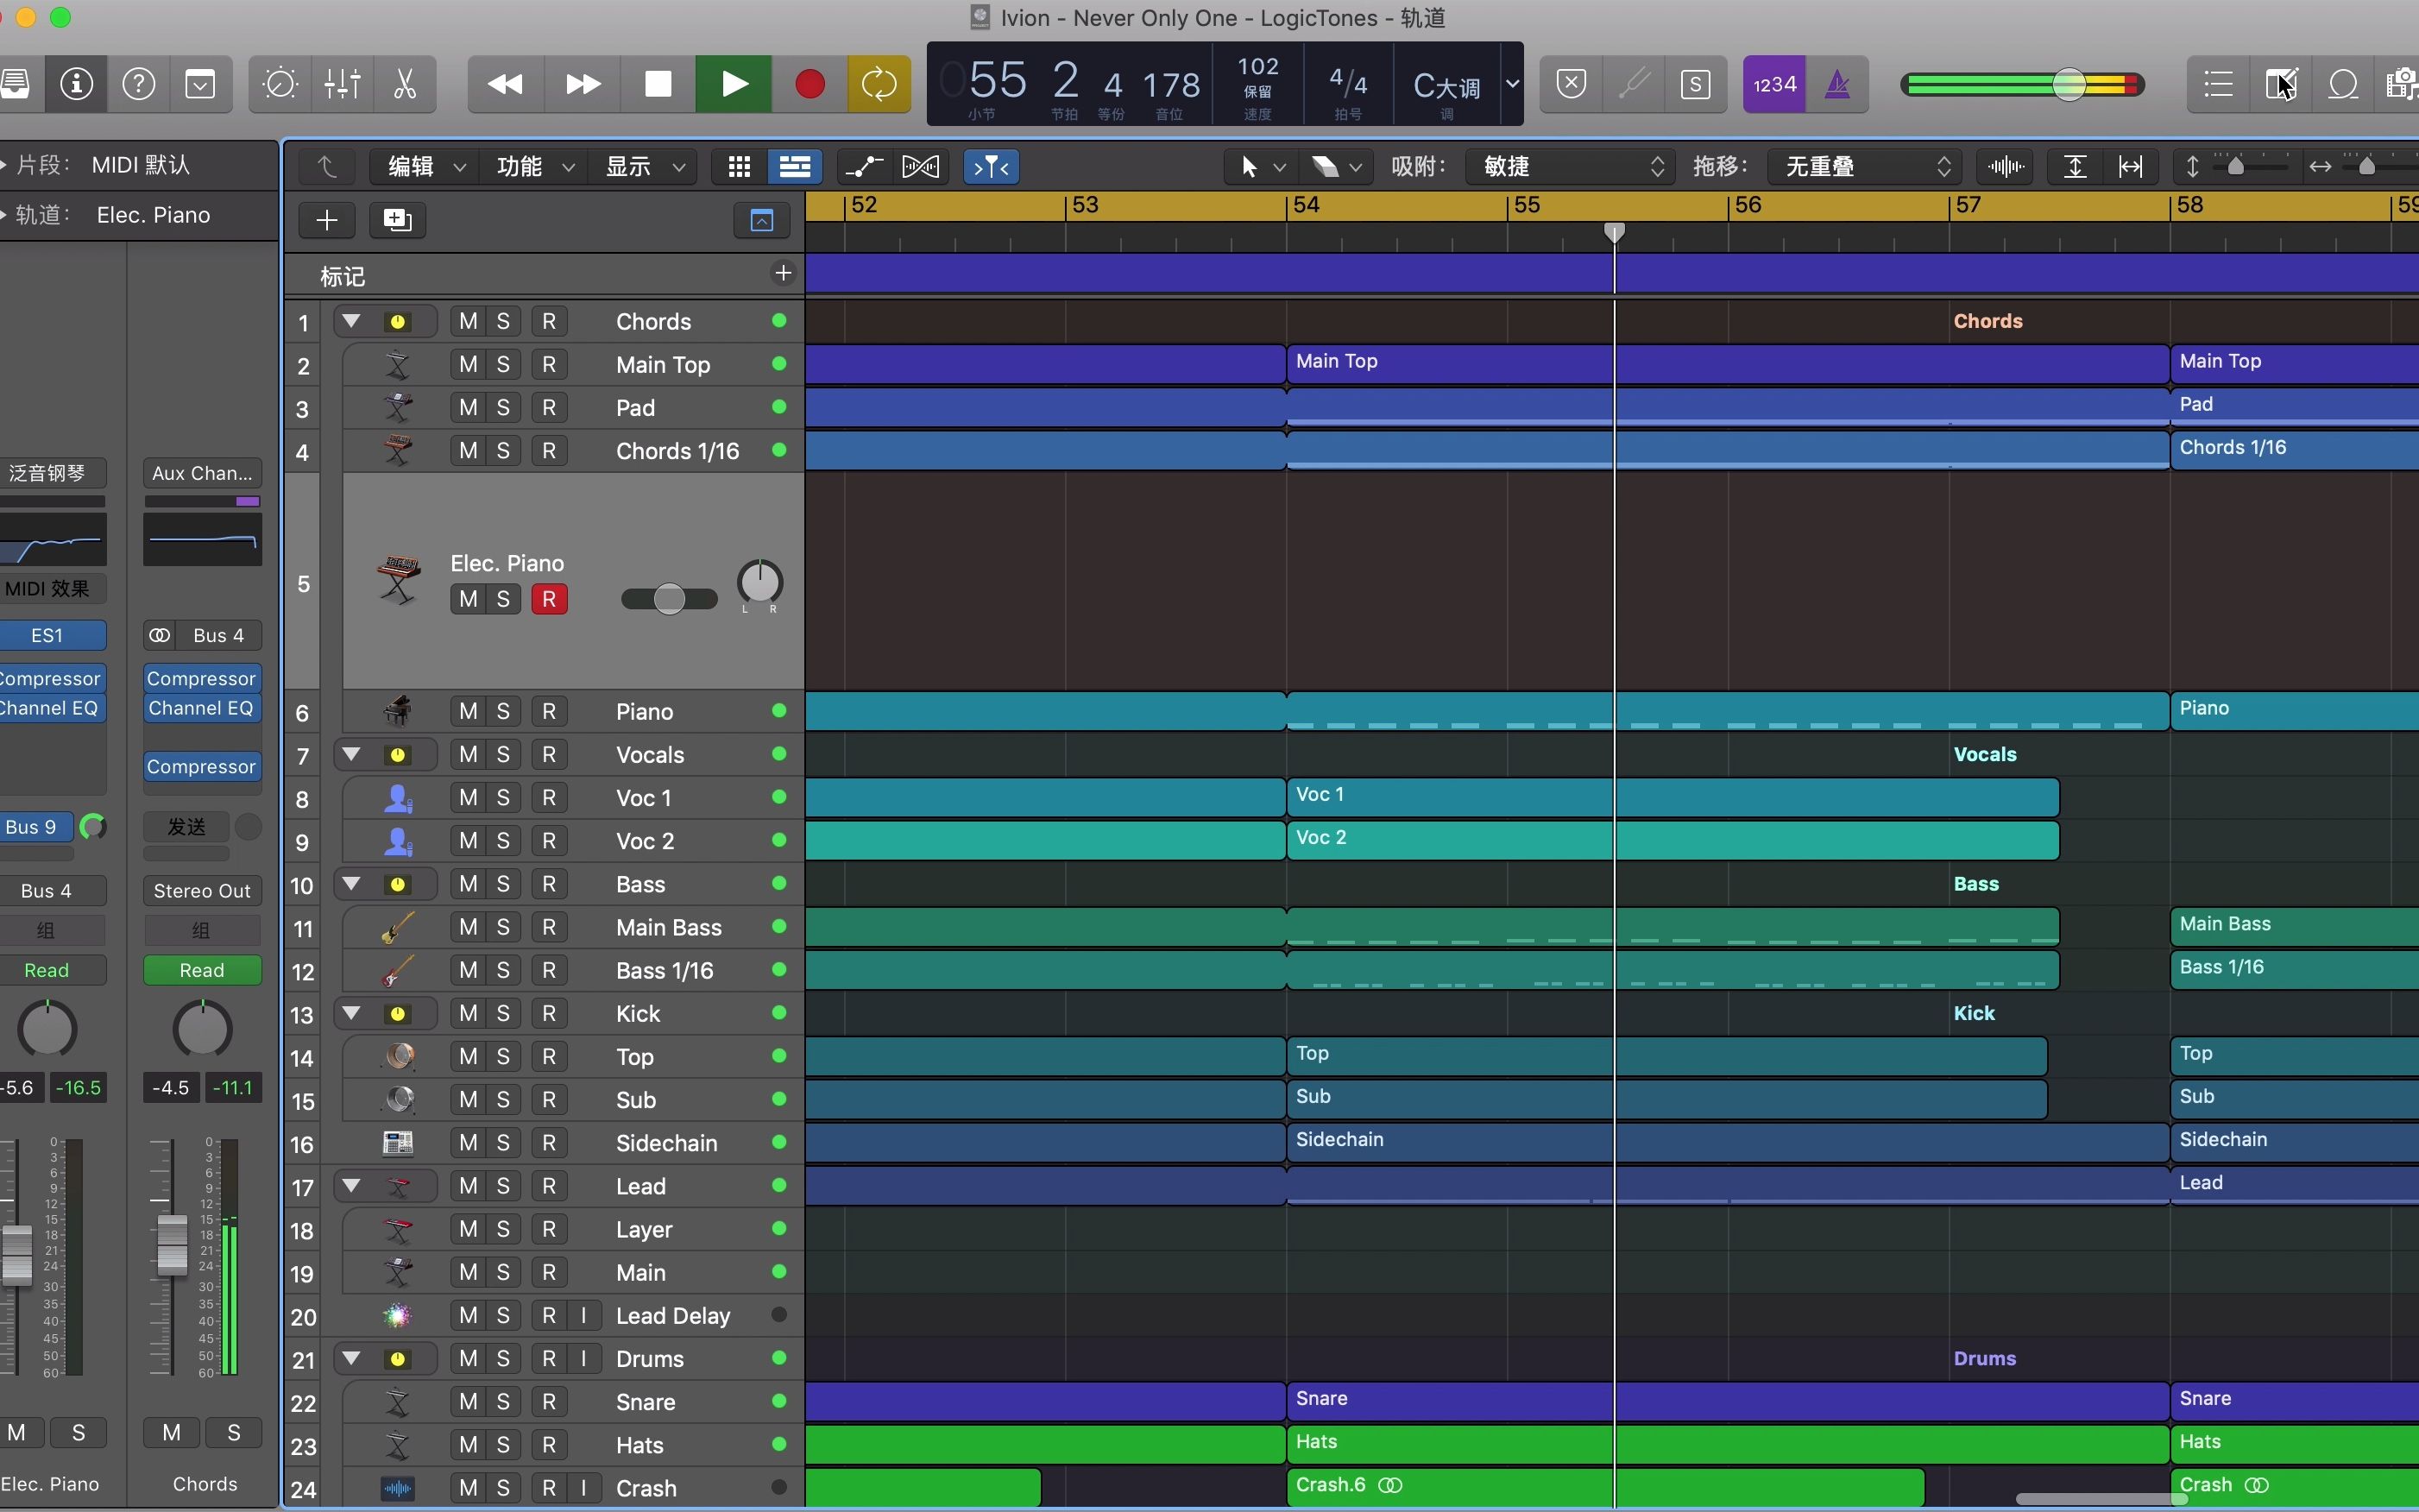Click the Sidechain track icon
The height and width of the screenshot is (1512, 2419).
398,1142
